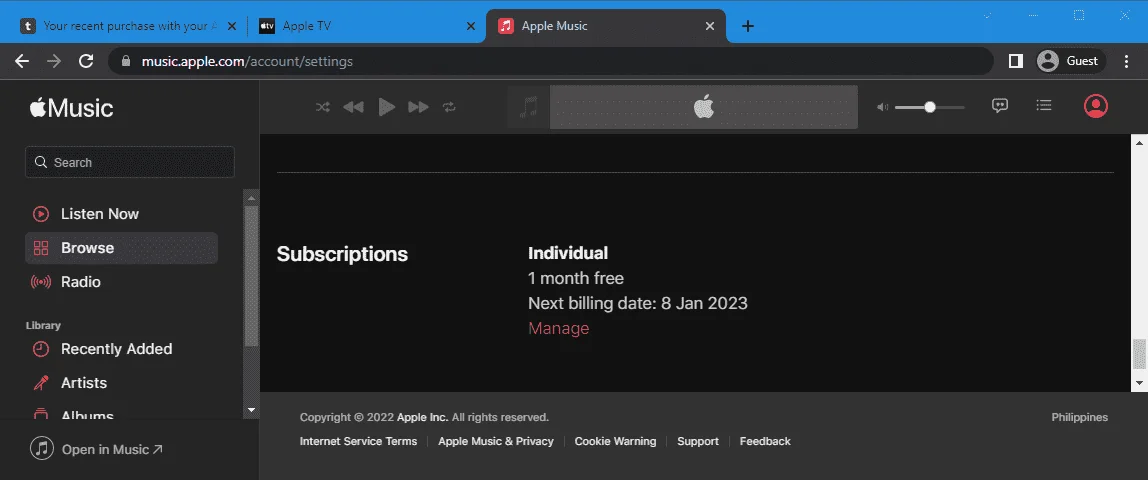View site info lock icon
The height and width of the screenshot is (480, 1148).
pyautogui.click(x=127, y=61)
